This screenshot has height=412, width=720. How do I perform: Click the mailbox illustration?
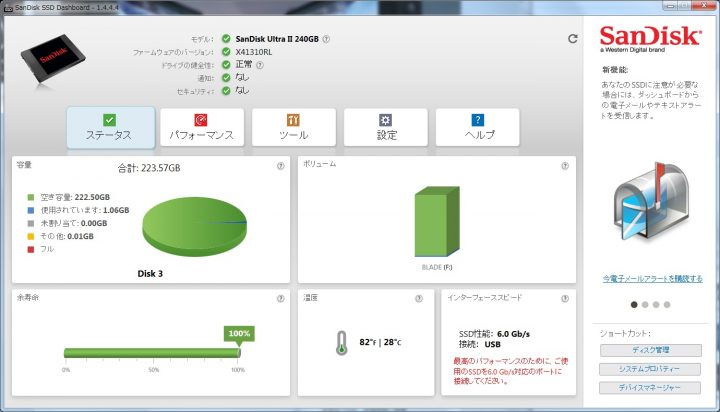point(651,201)
